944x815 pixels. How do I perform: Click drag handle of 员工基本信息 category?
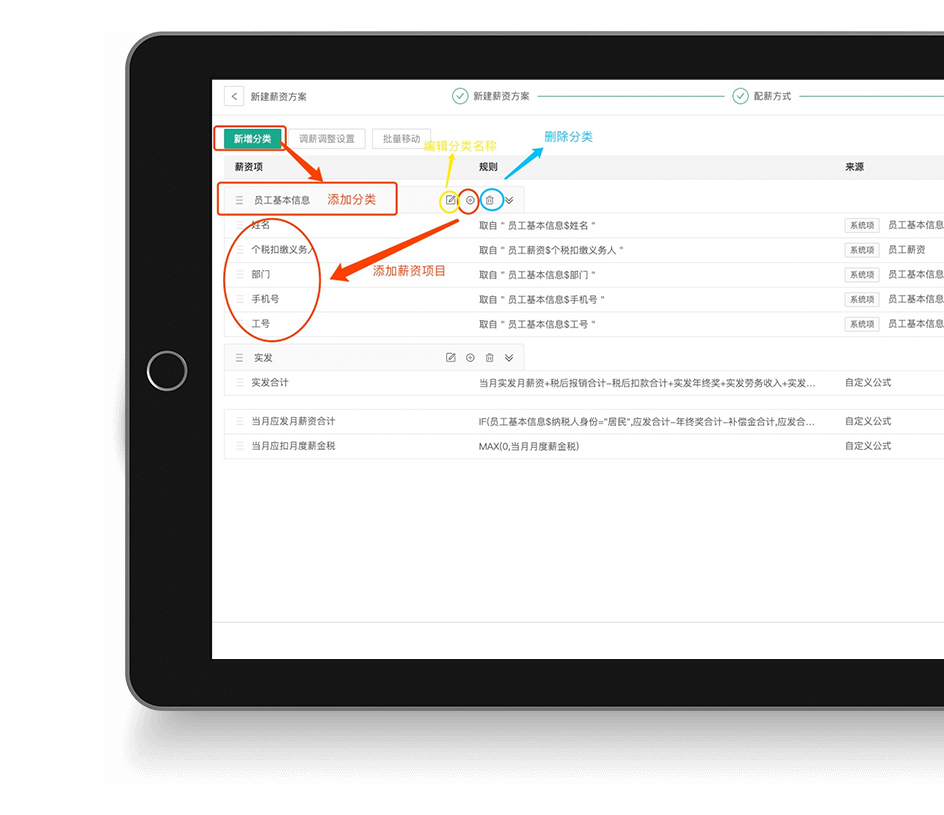coord(239,200)
